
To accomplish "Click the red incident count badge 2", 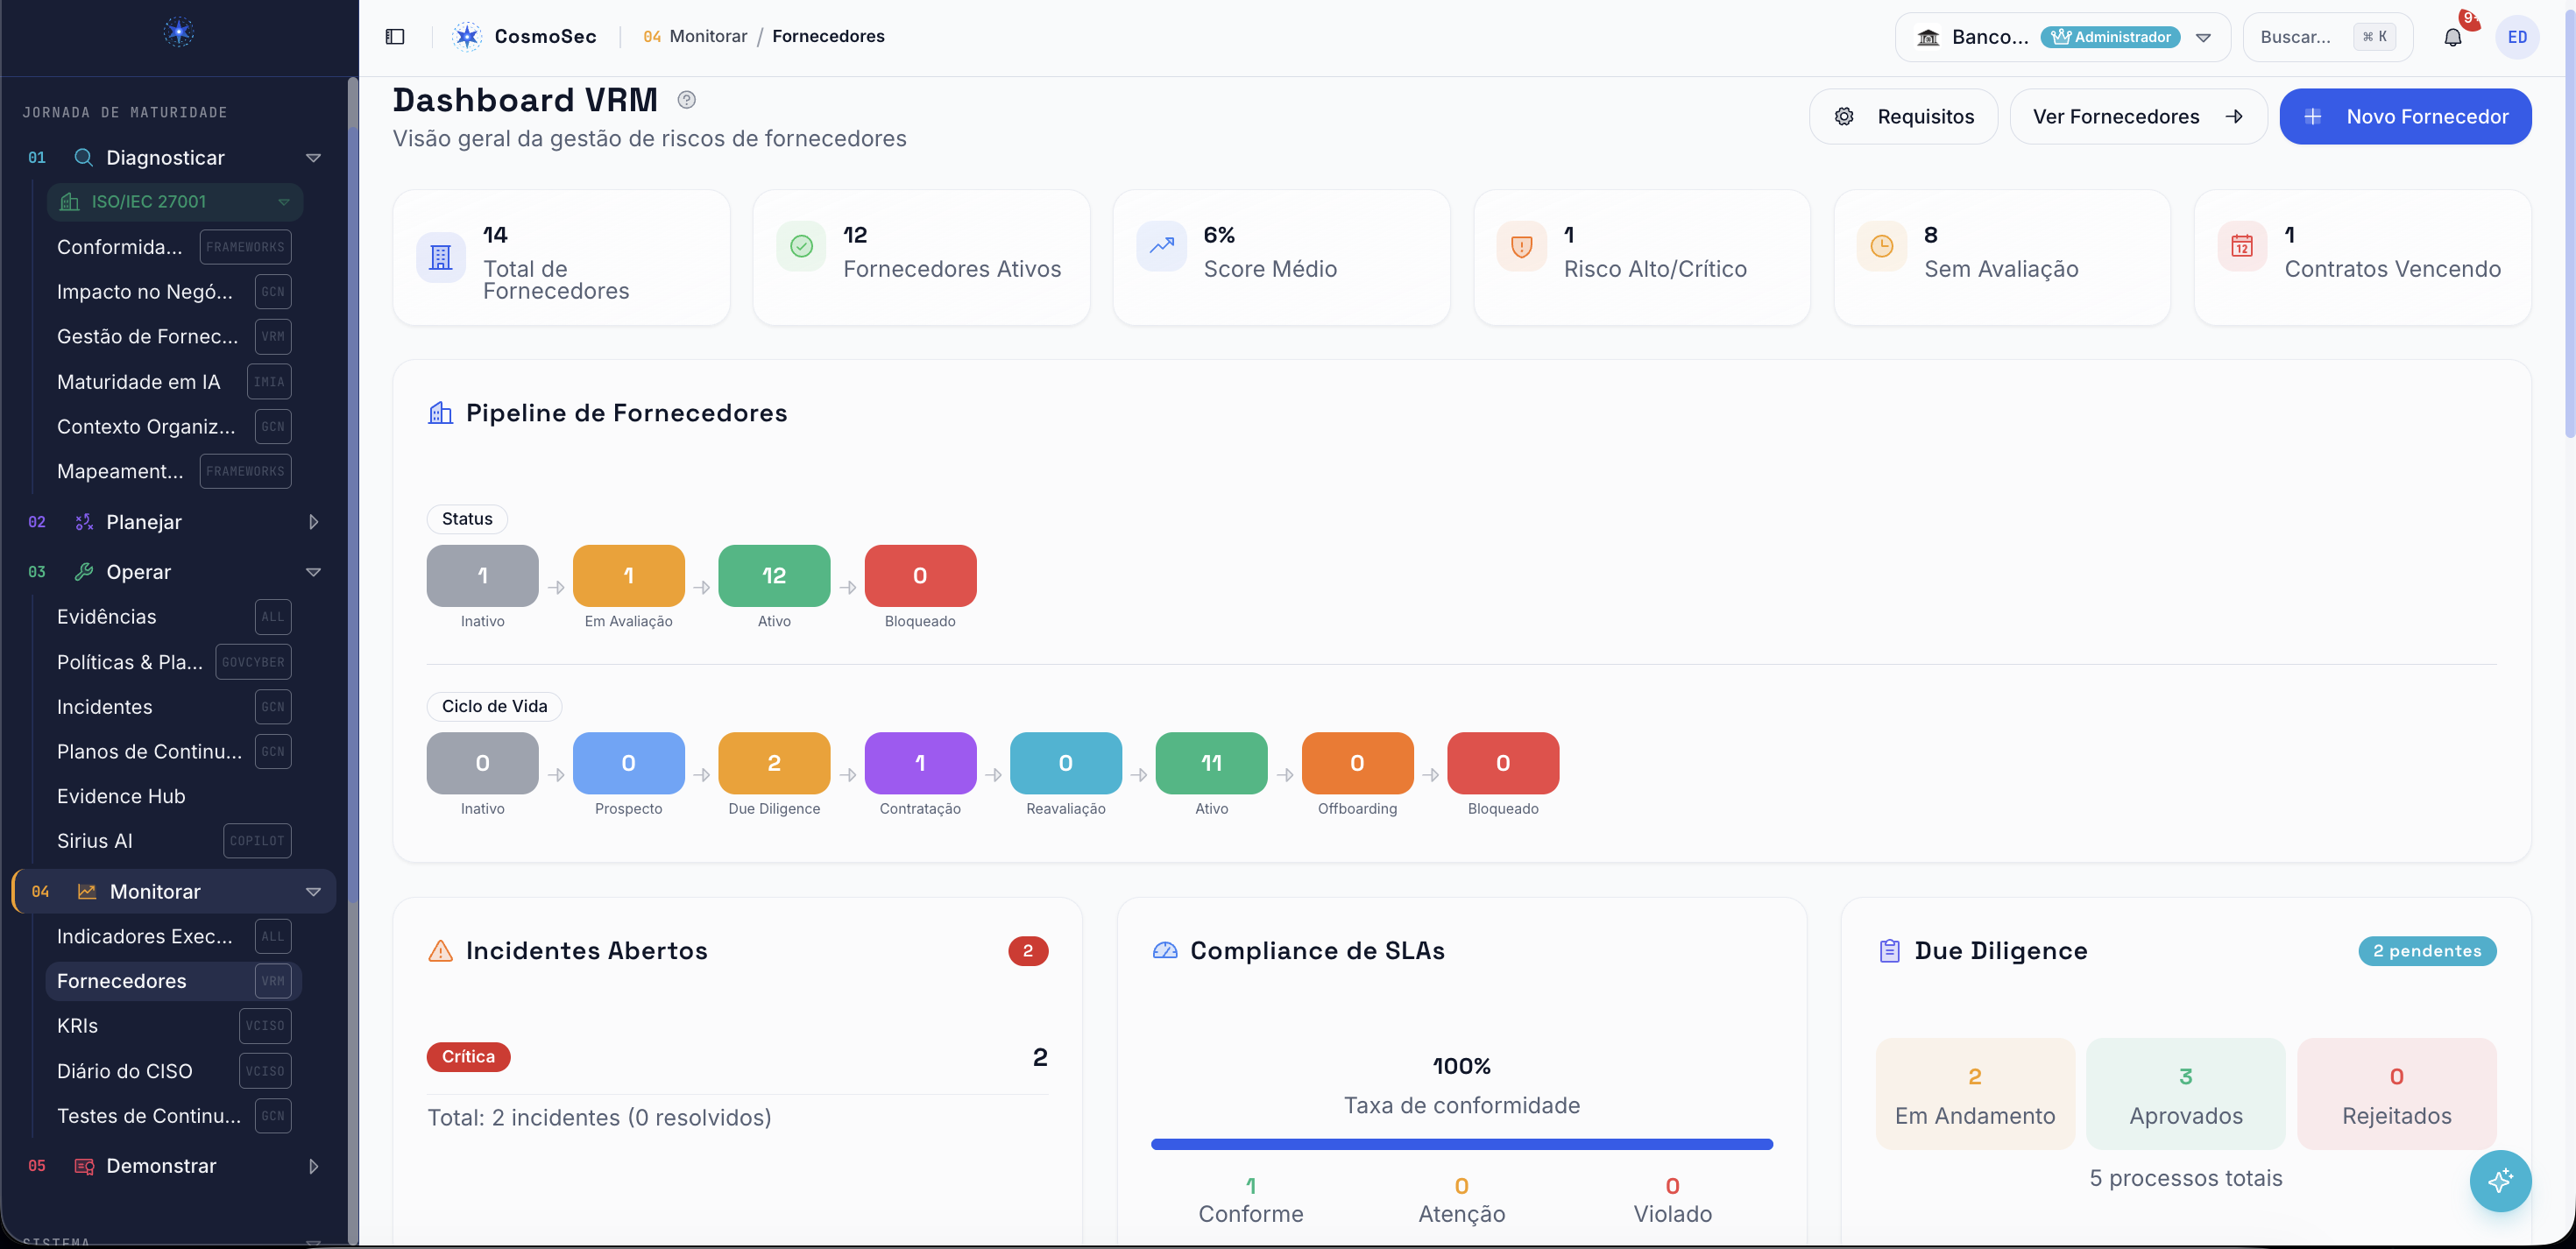I will 1028,951.
